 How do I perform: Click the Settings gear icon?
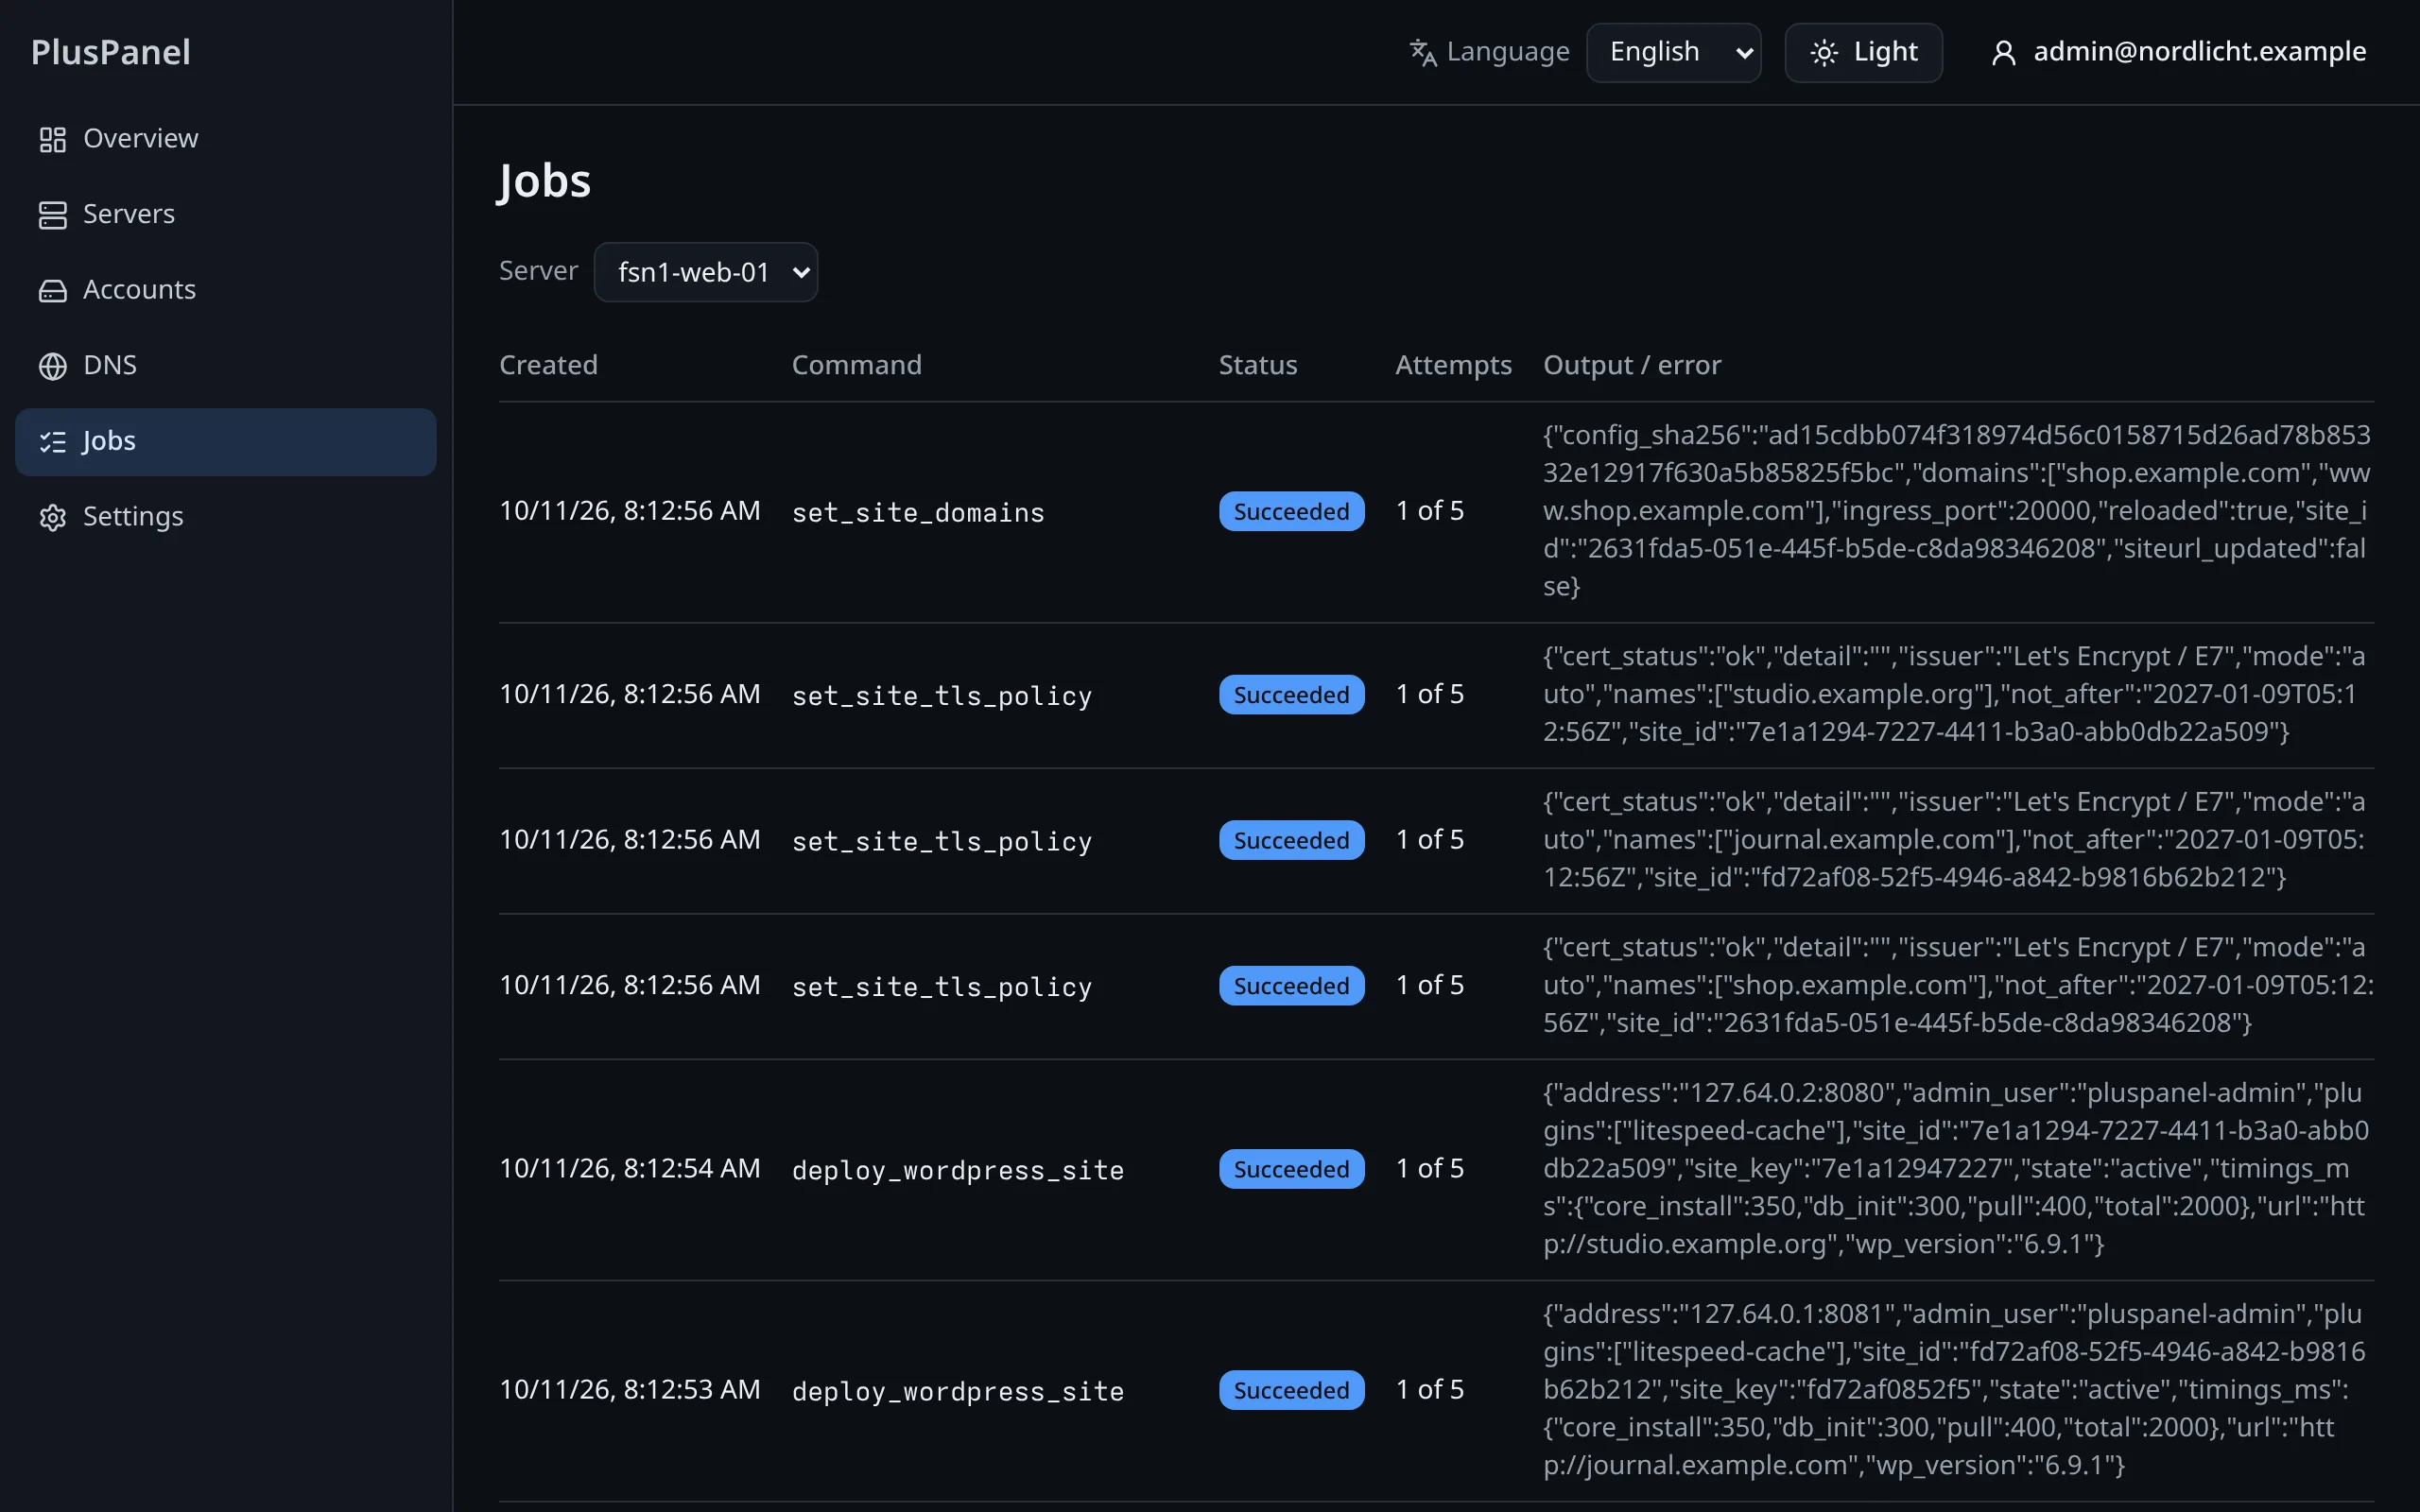tap(52, 517)
